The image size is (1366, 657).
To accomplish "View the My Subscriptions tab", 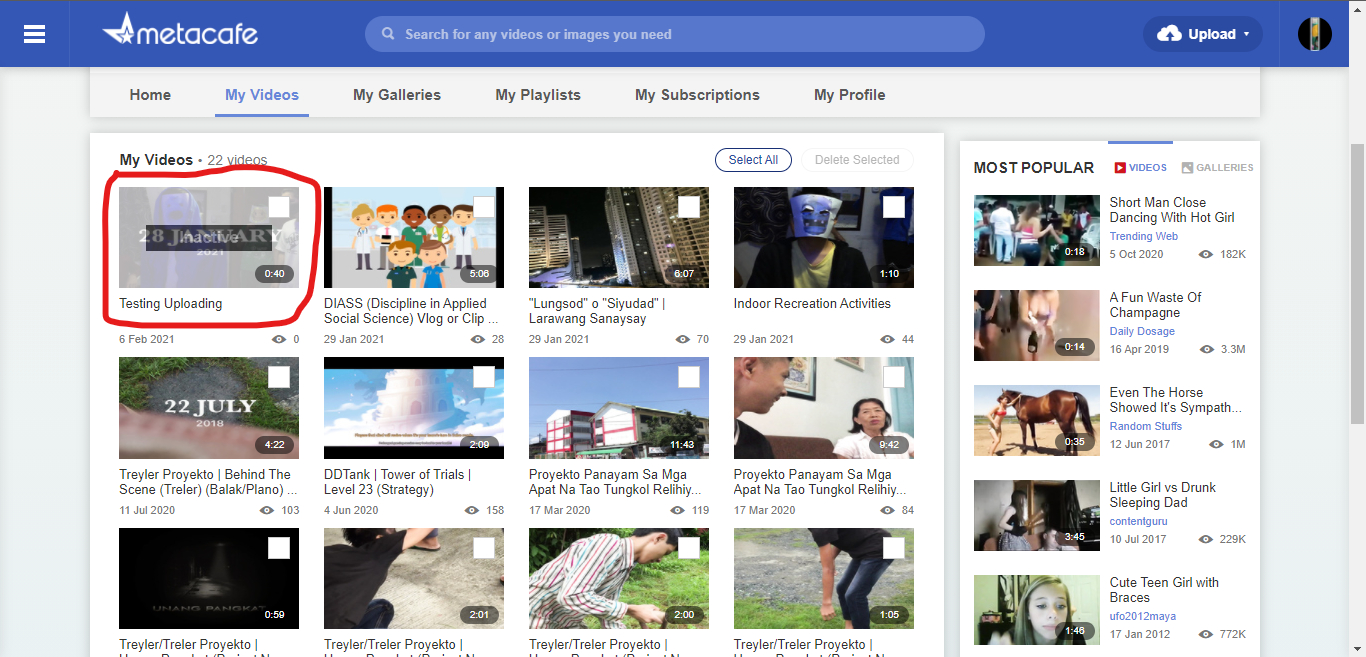I will [x=697, y=95].
